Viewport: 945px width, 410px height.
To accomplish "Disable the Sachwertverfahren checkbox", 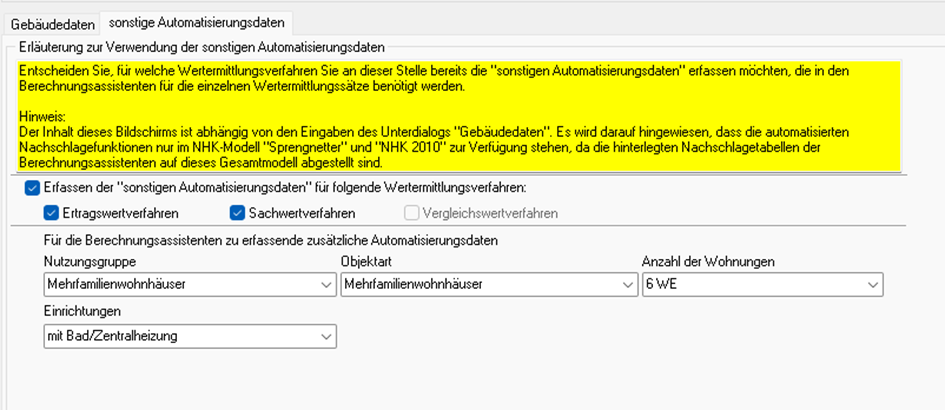I will pos(238,212).
